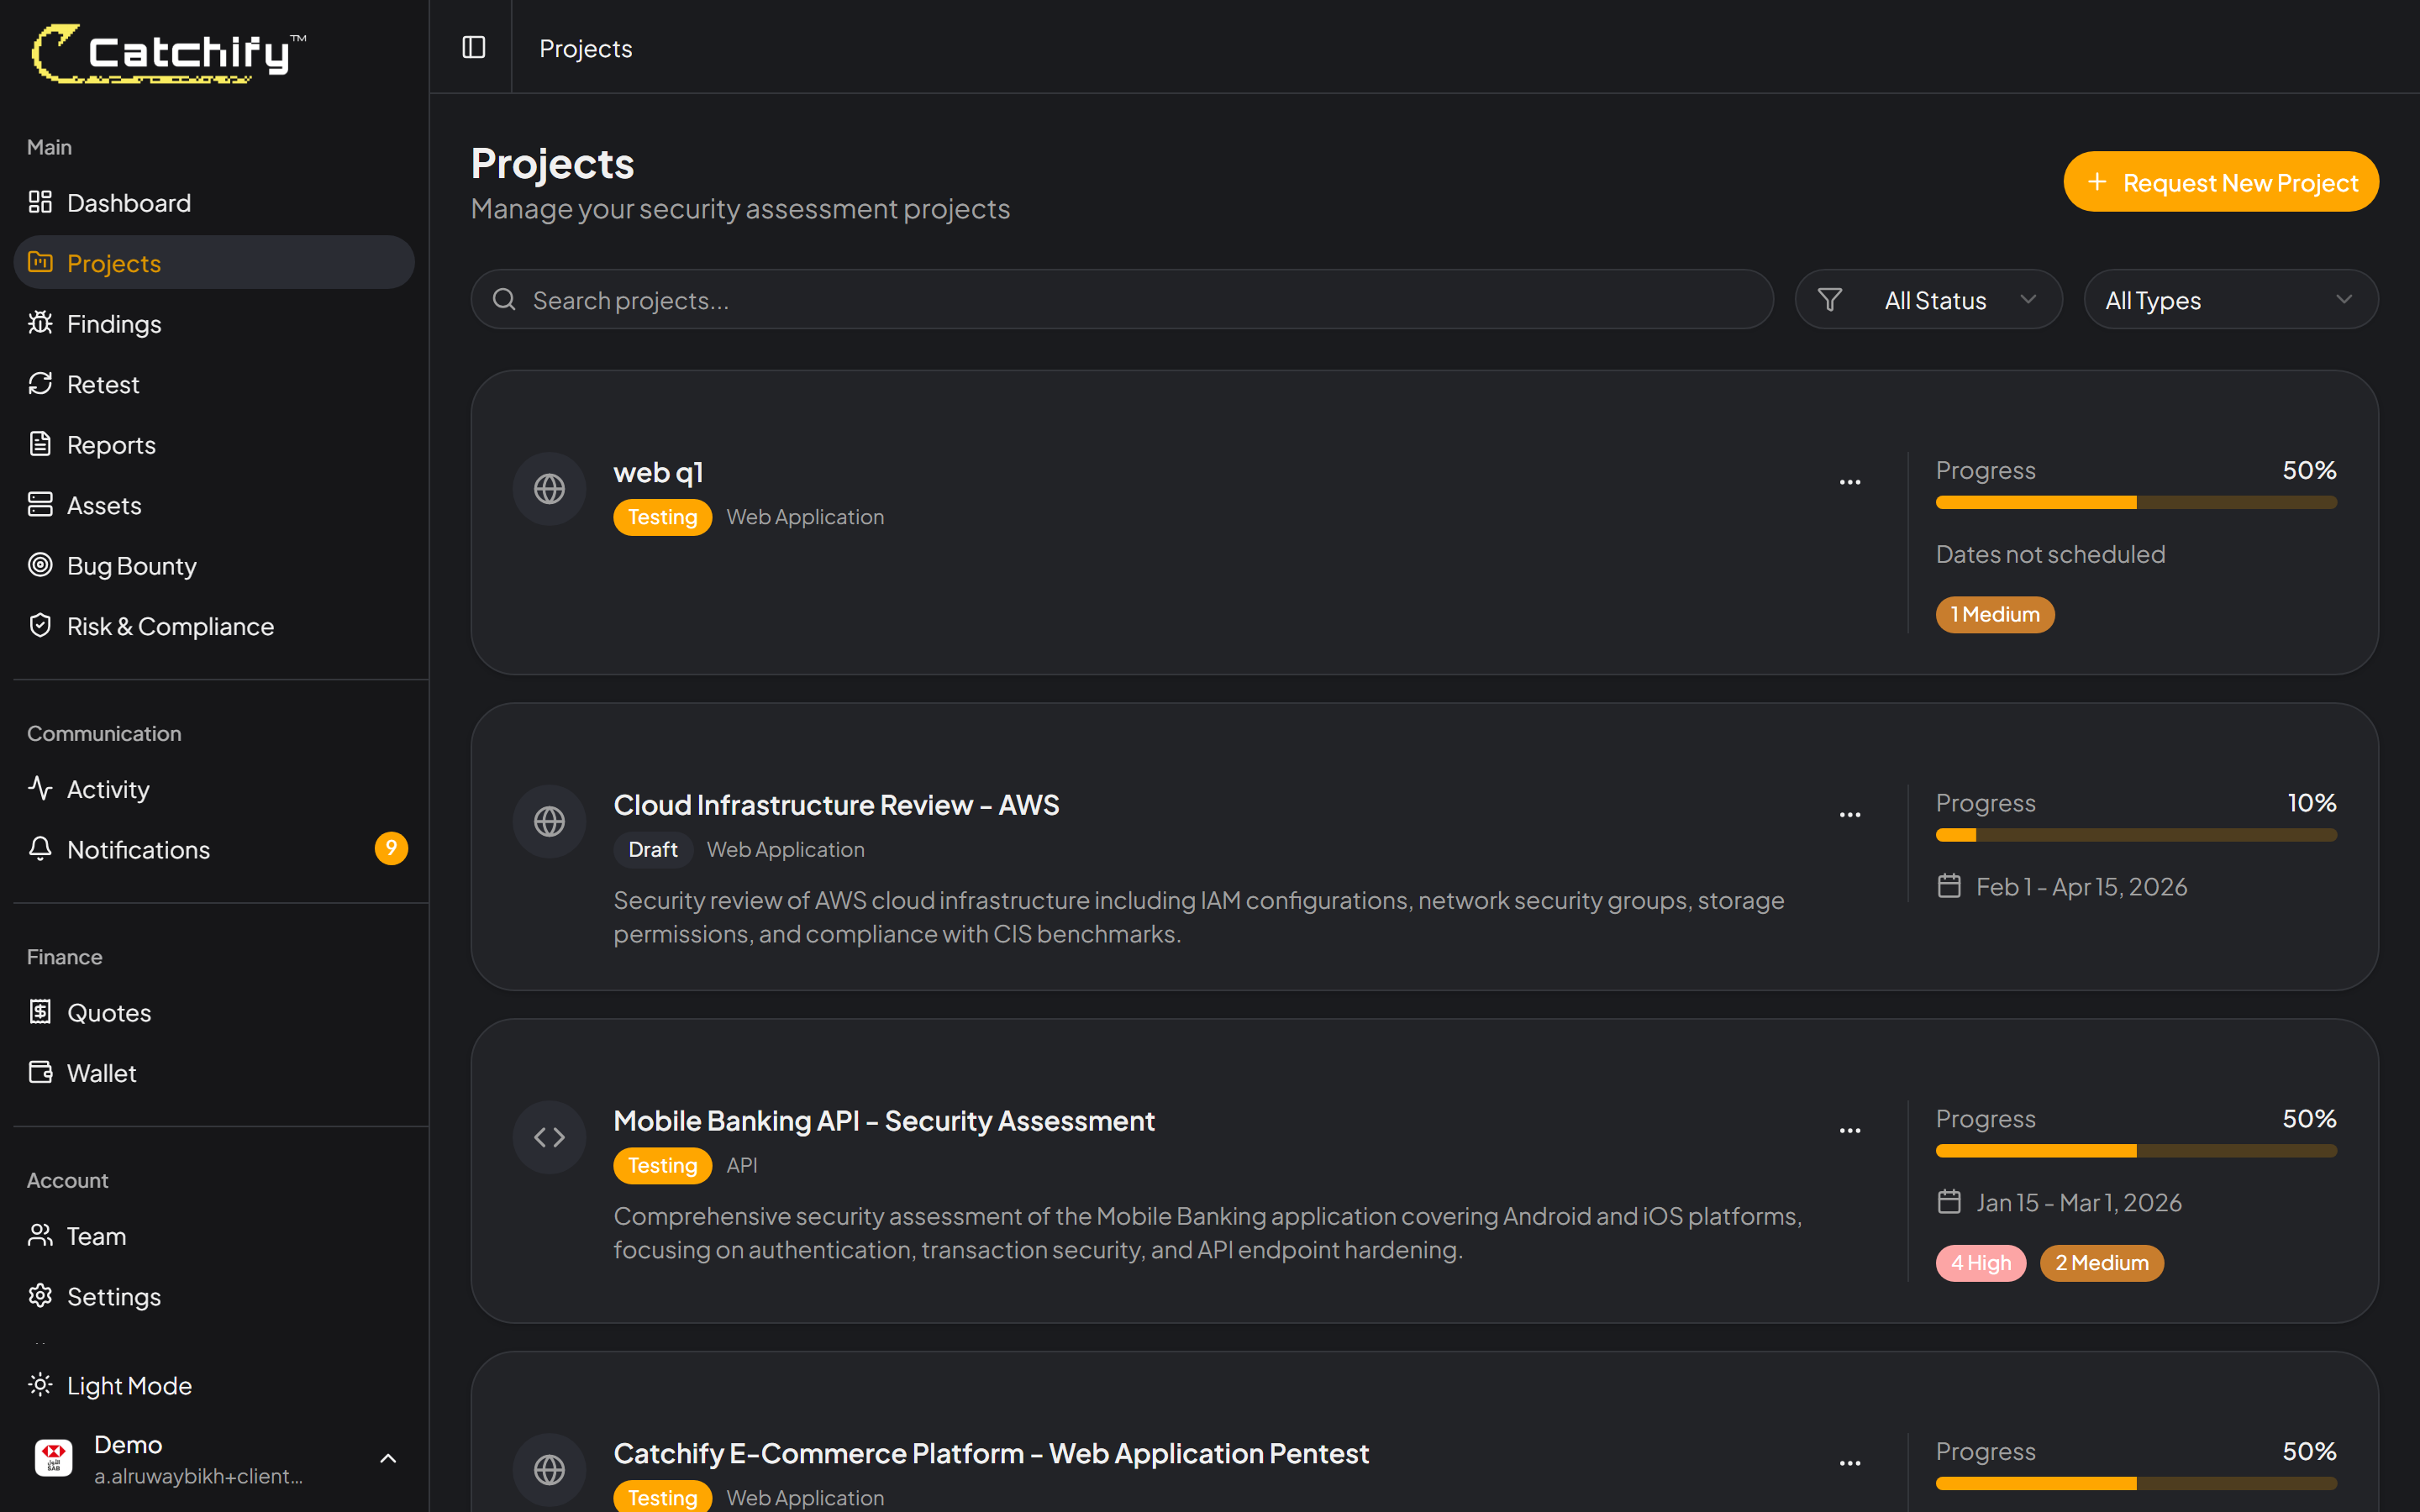This screenshot has width=2420, height=1512.
Task: Open the All Types dropdown
Action: point(2229,299)
